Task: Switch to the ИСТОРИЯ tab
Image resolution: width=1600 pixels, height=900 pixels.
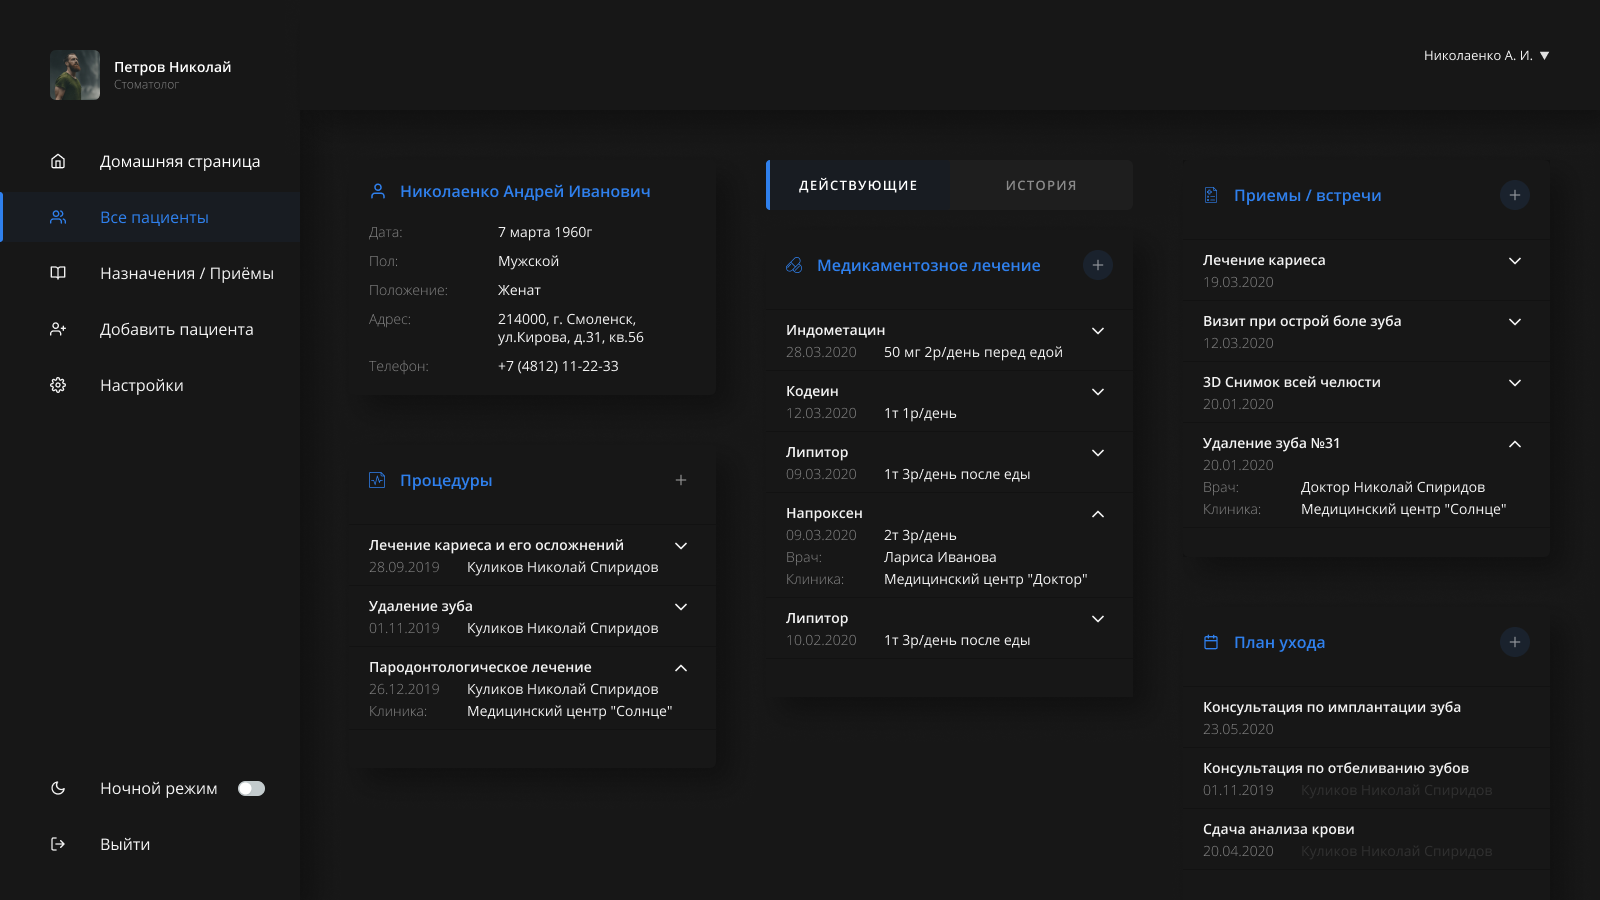Action: [x=1041, y=185]
